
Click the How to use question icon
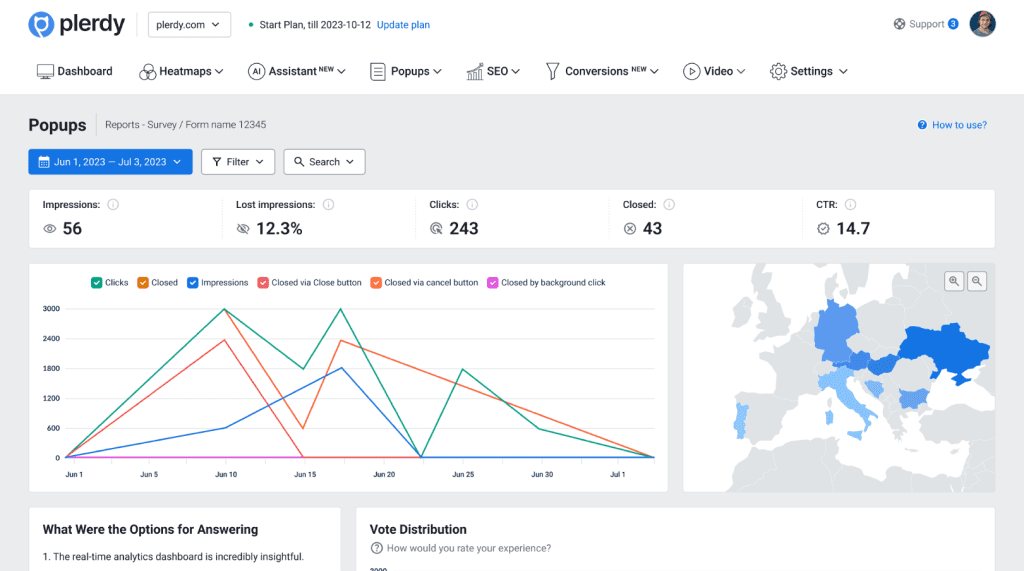coord(922,125)
